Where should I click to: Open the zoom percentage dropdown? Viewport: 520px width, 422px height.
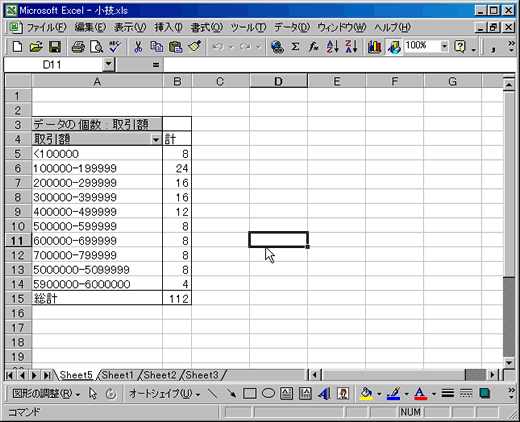[444, 46]
